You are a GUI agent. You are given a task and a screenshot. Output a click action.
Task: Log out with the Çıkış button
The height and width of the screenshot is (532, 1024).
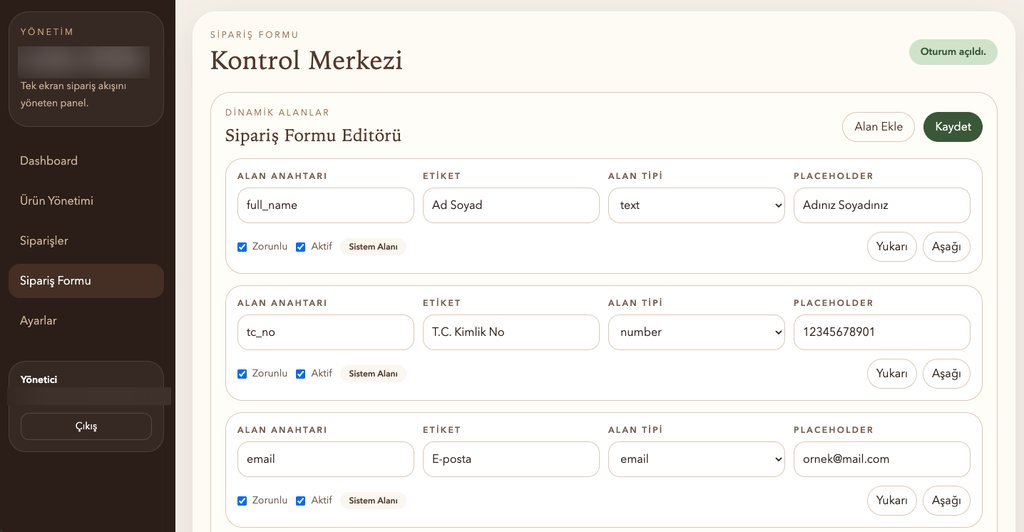[86, 426]
